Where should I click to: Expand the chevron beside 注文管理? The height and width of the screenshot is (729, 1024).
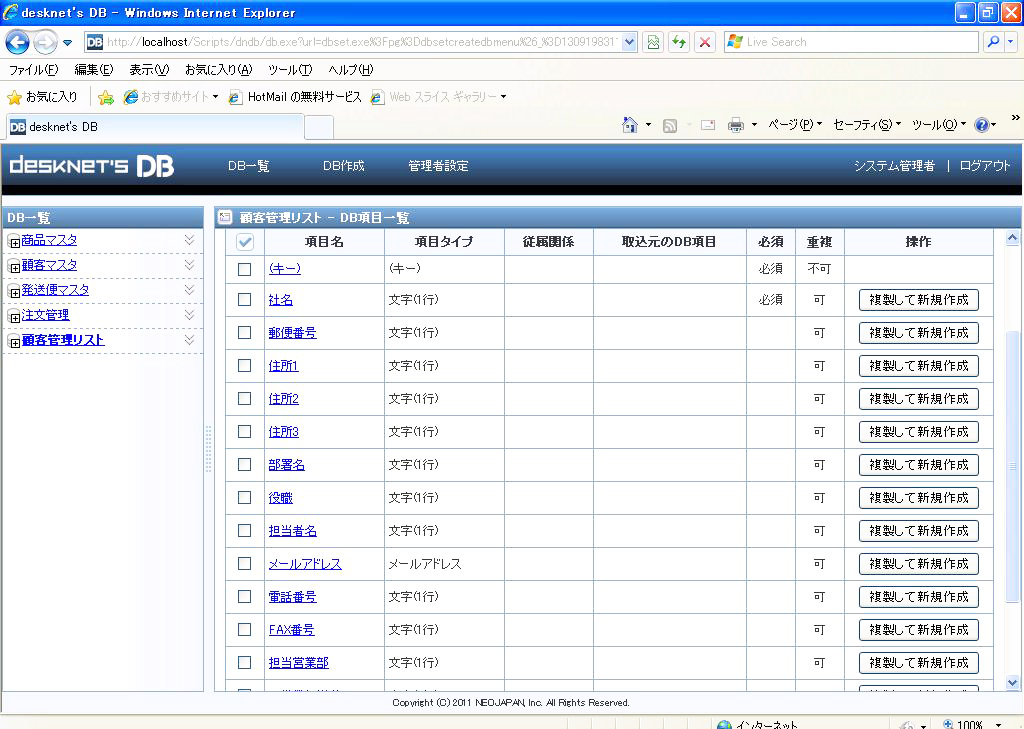coord(189,315)
